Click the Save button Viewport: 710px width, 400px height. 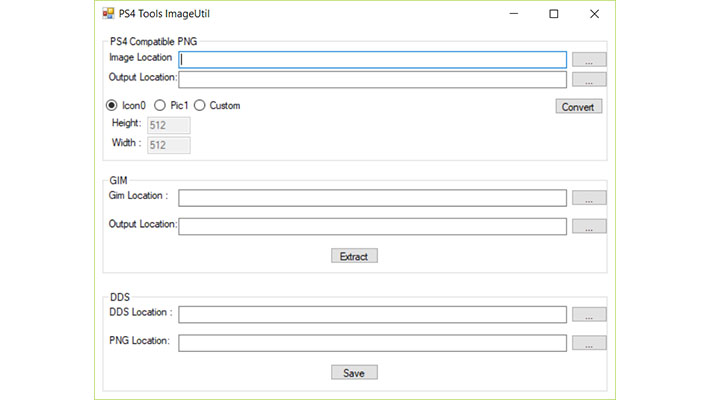click(x=354, y=372)
